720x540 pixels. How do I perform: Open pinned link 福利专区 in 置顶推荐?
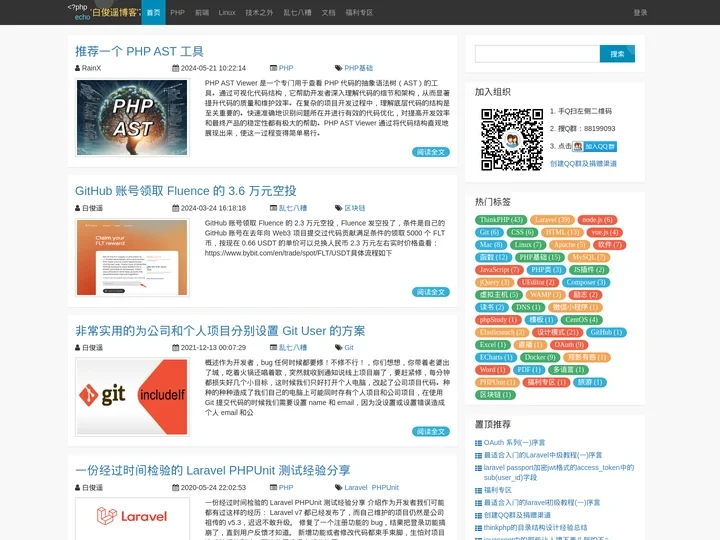pyautogui.click(x=497, y=490)
